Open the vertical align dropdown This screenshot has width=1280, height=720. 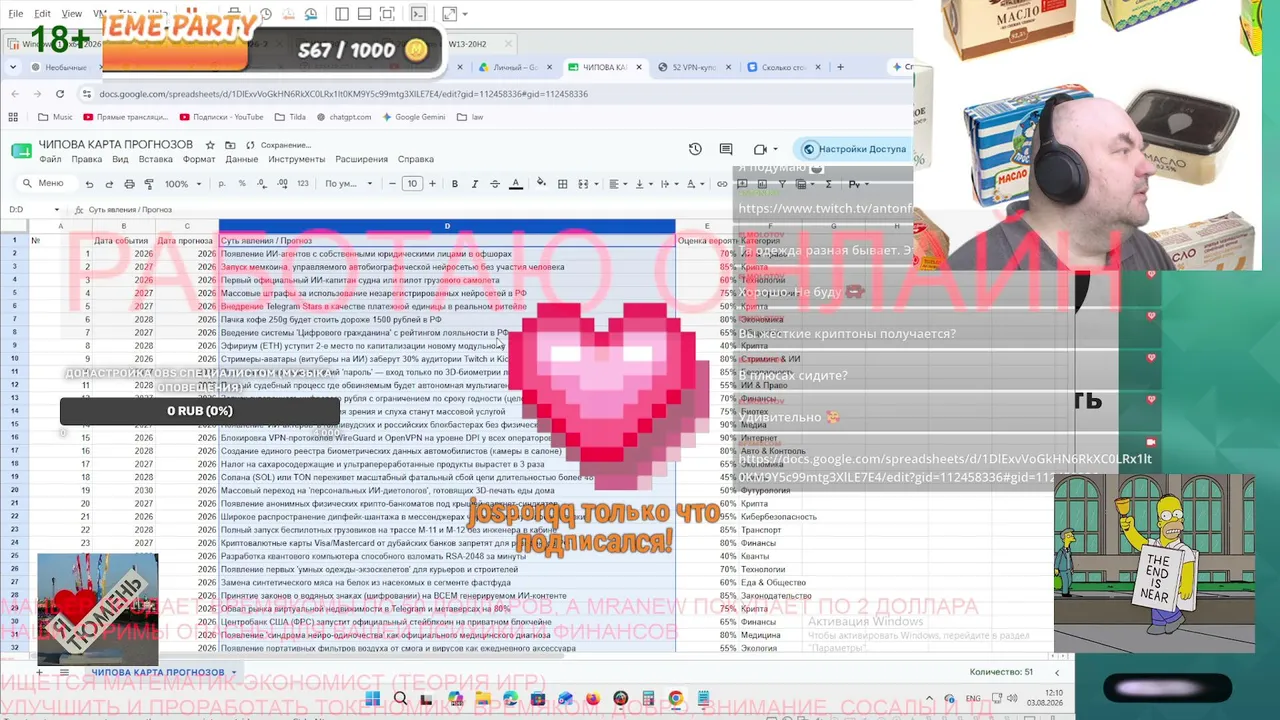643,184
